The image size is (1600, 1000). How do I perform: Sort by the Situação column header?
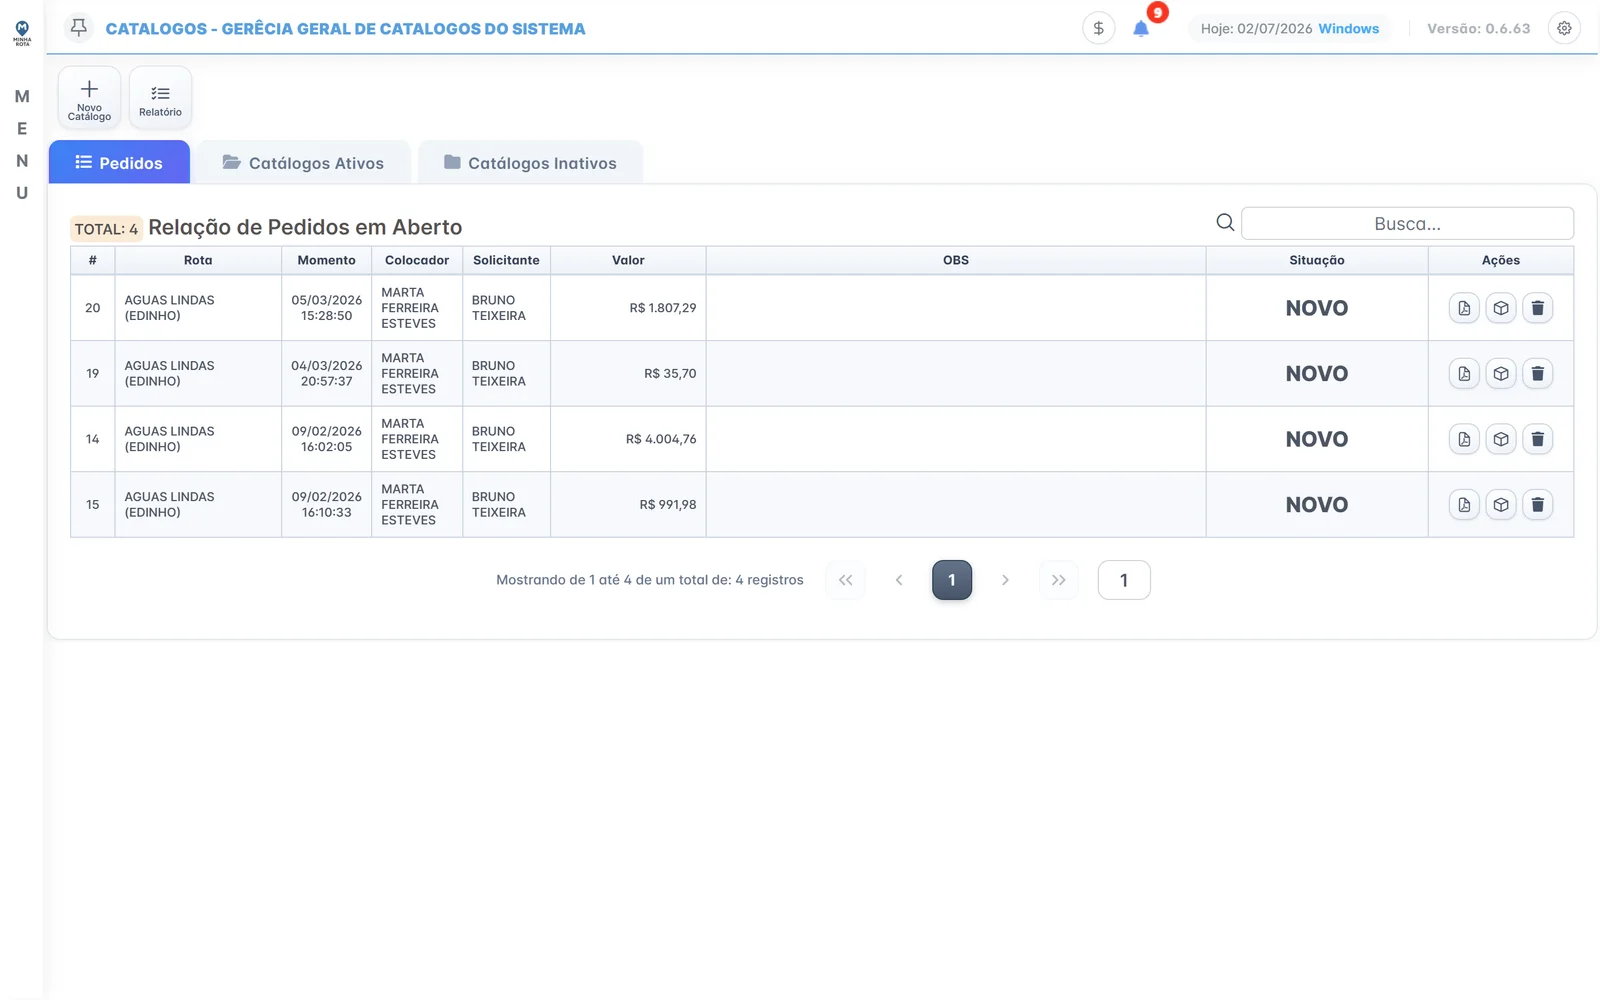pyautogui.click(x=1316, y=260)
